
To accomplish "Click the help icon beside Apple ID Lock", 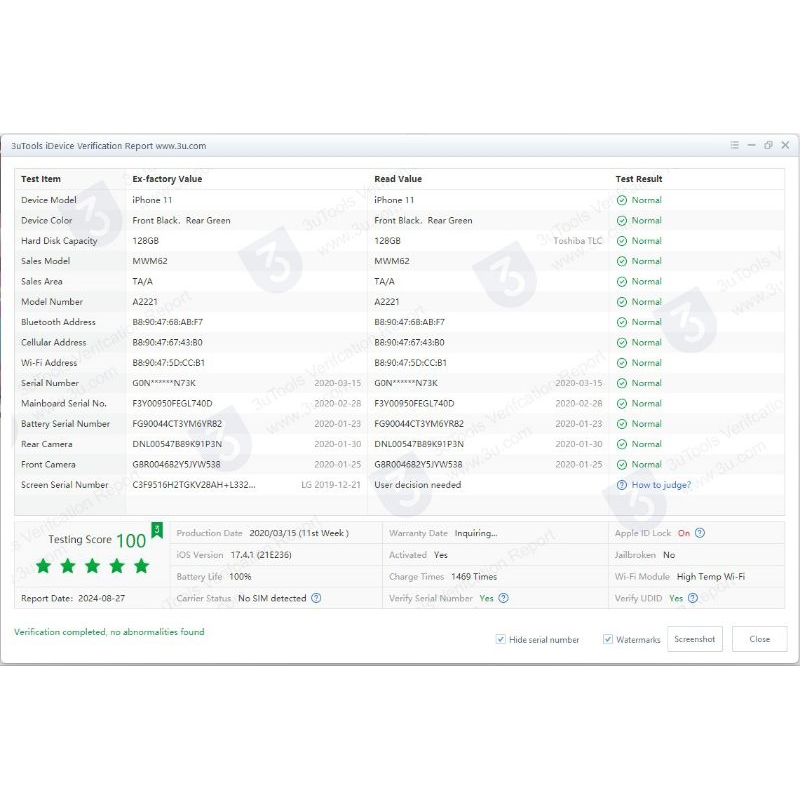I will coord(700,533).
